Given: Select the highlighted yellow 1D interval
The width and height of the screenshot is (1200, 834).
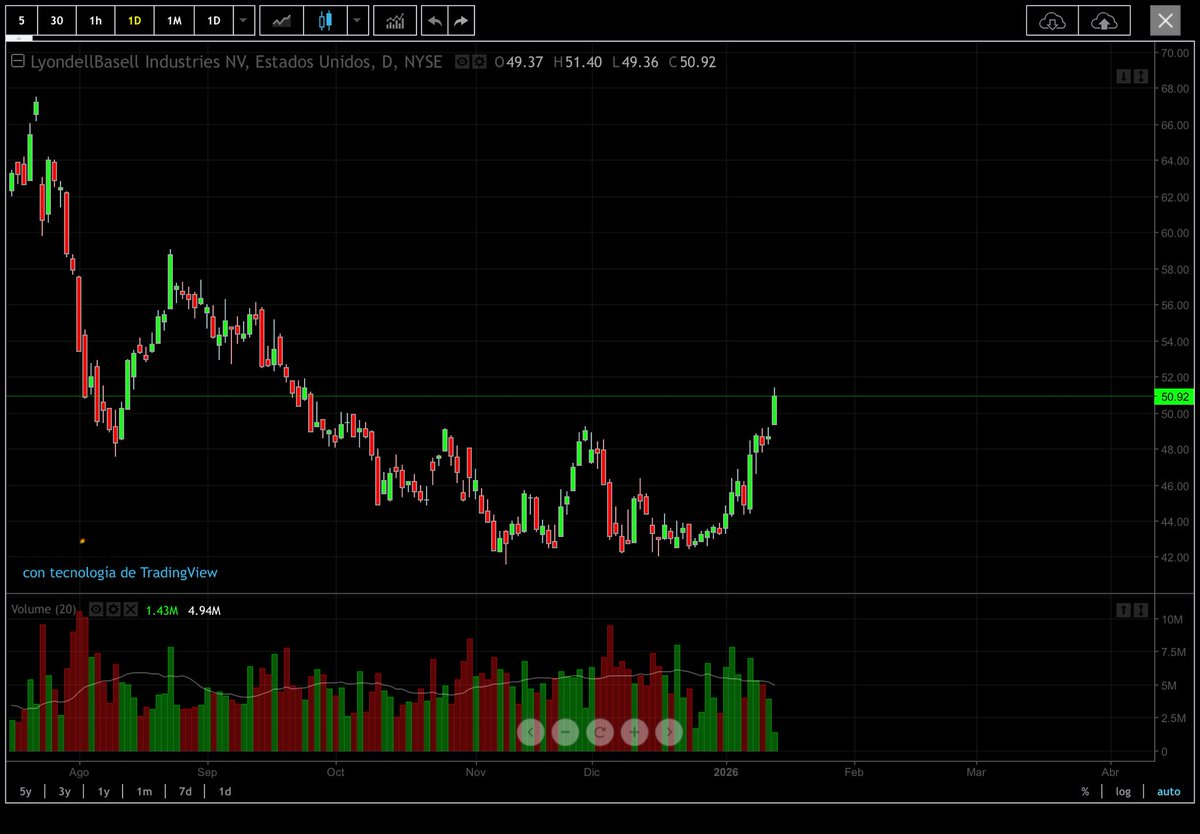Looking at the screenshot, I should point(135,20).
